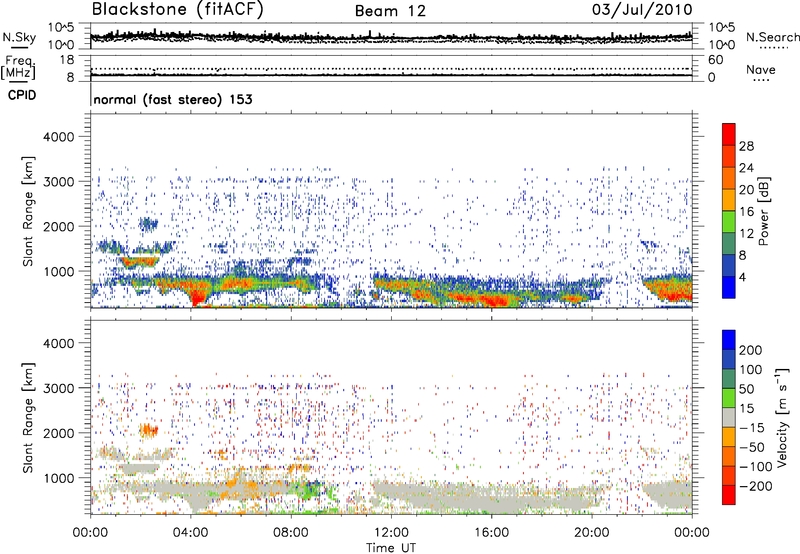Viewport: 800px width, 554px height.
Task: Click the bright blue bottom power colorbar swatch
Action: pos(729,288)
